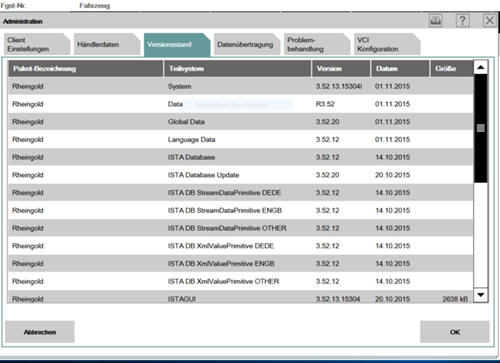This screenshot has height=363, width=500.
Task: Click the scrollbar down arrow
Action: [481, 295]
